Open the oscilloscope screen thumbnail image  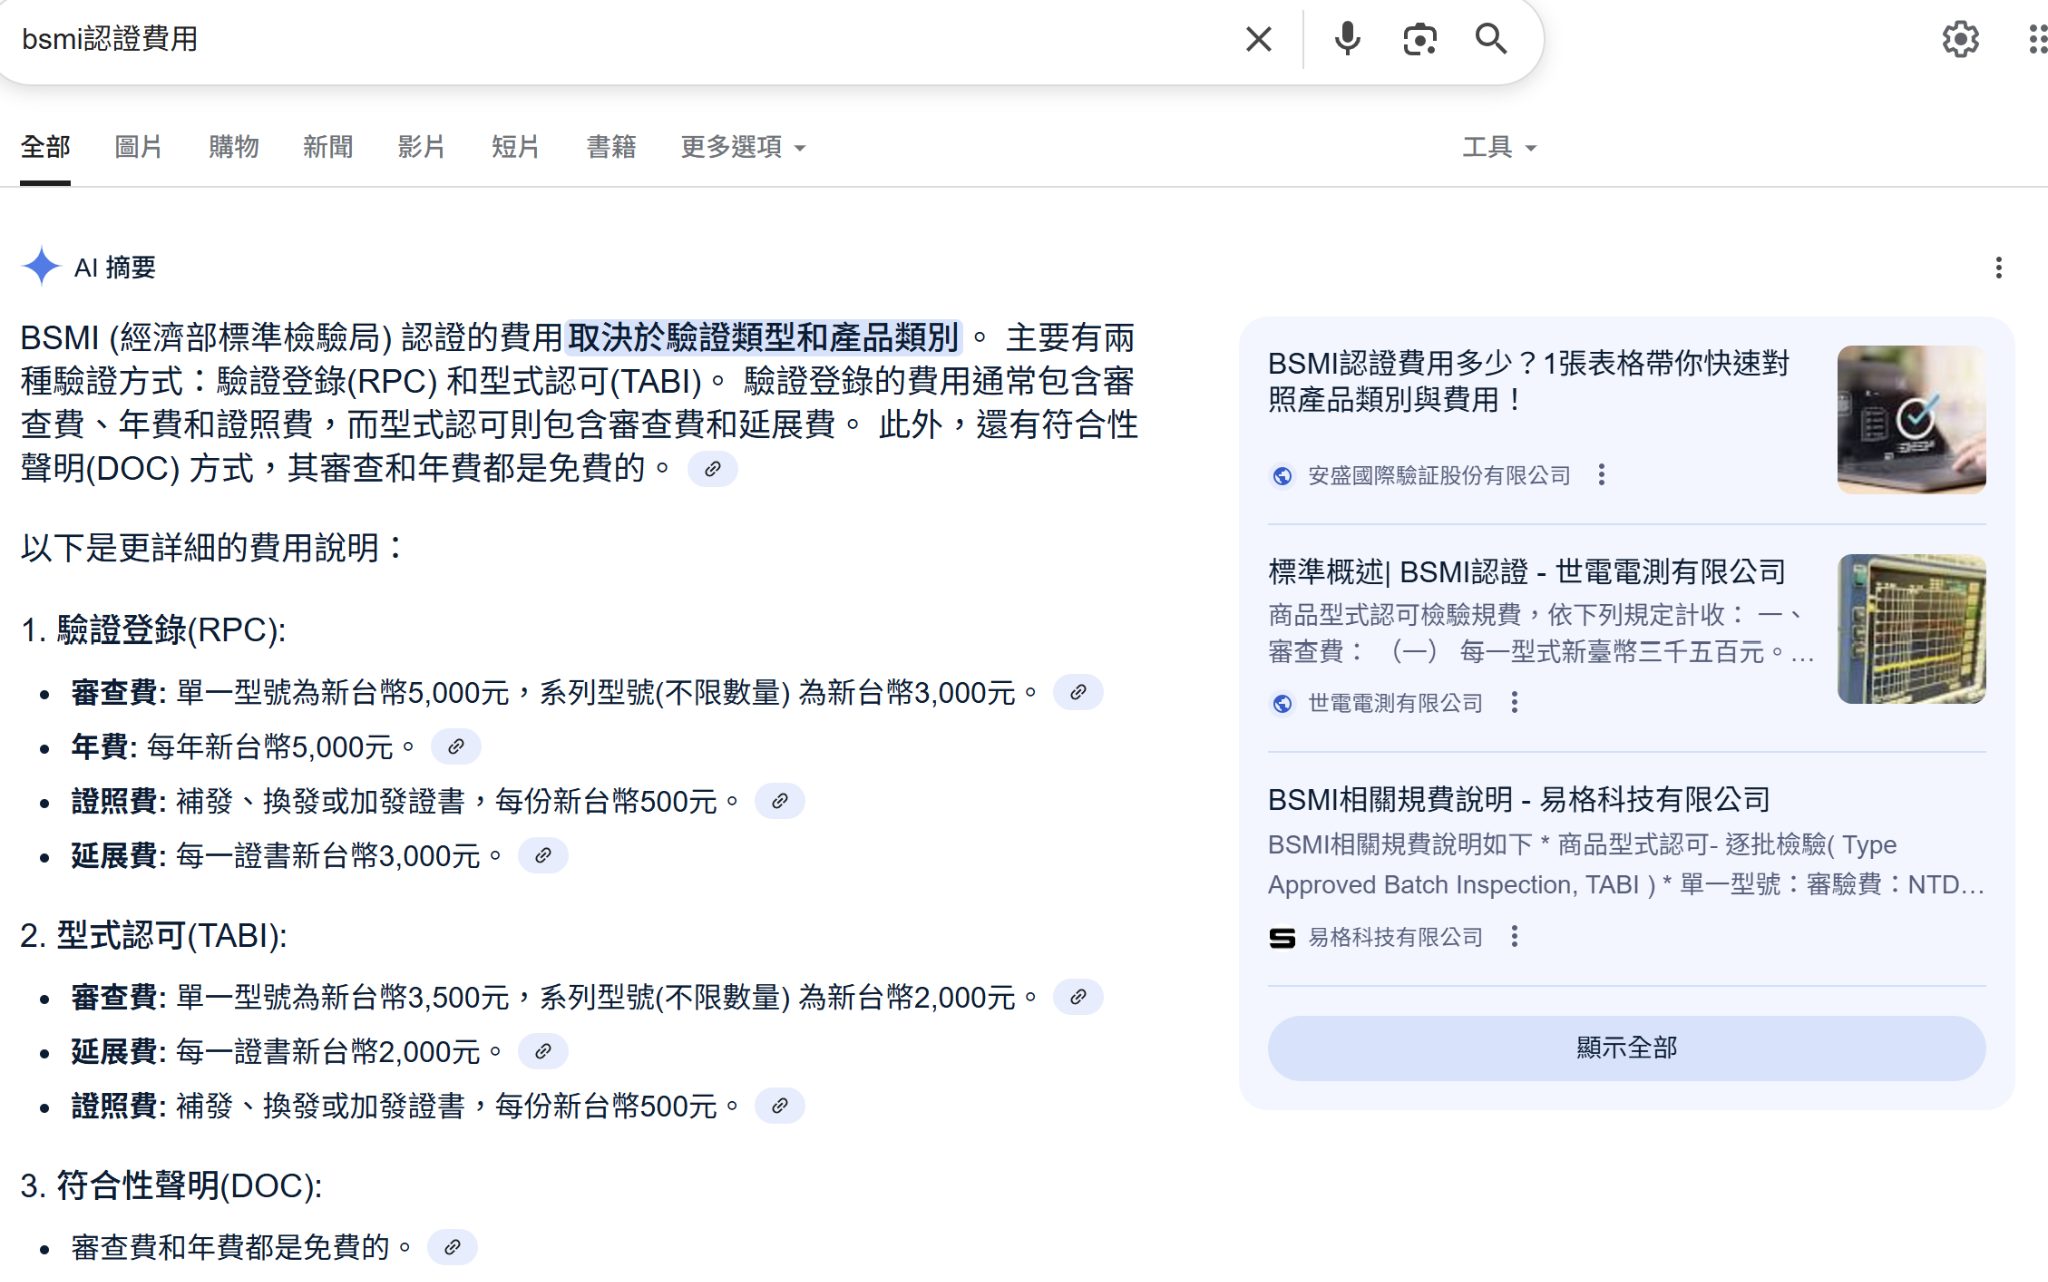pyautogui.click(x=1911, y=629)
